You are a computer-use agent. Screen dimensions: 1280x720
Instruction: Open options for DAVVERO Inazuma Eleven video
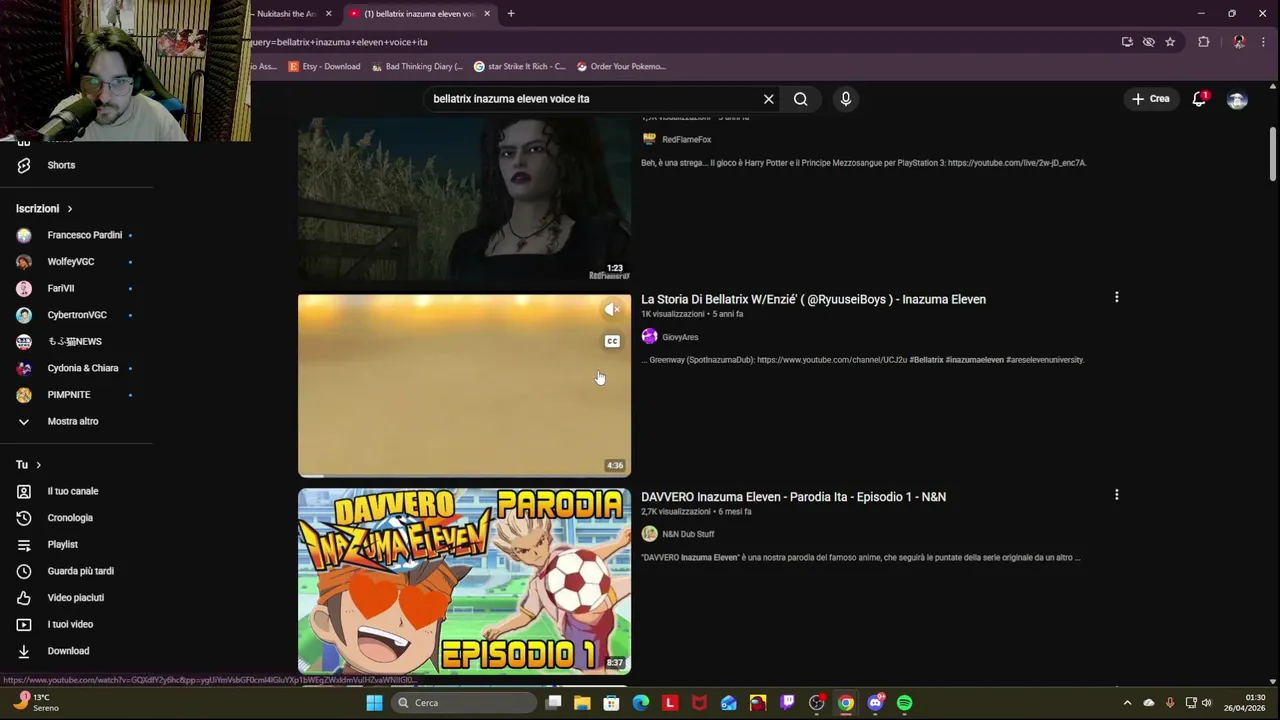click(x=1116, y=495)
